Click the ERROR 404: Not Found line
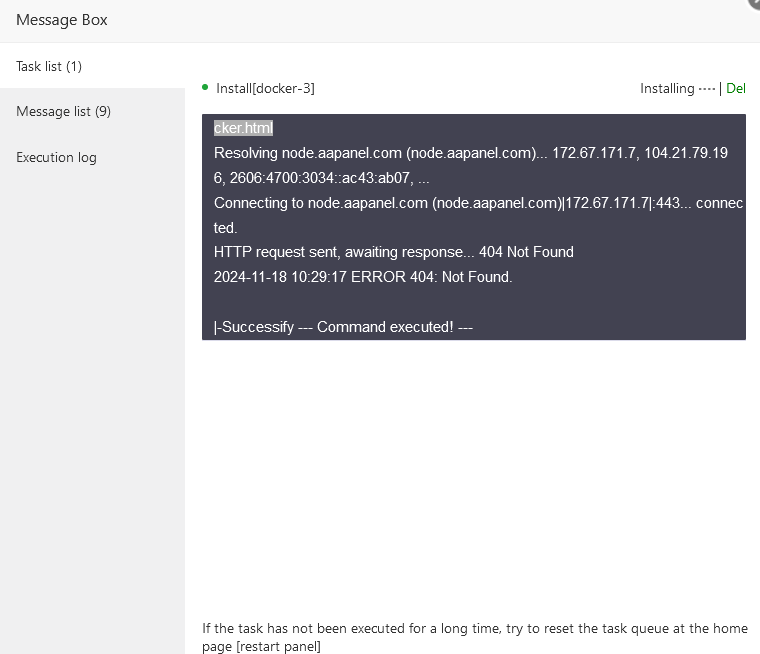The image size is (760, 654). 363,277
